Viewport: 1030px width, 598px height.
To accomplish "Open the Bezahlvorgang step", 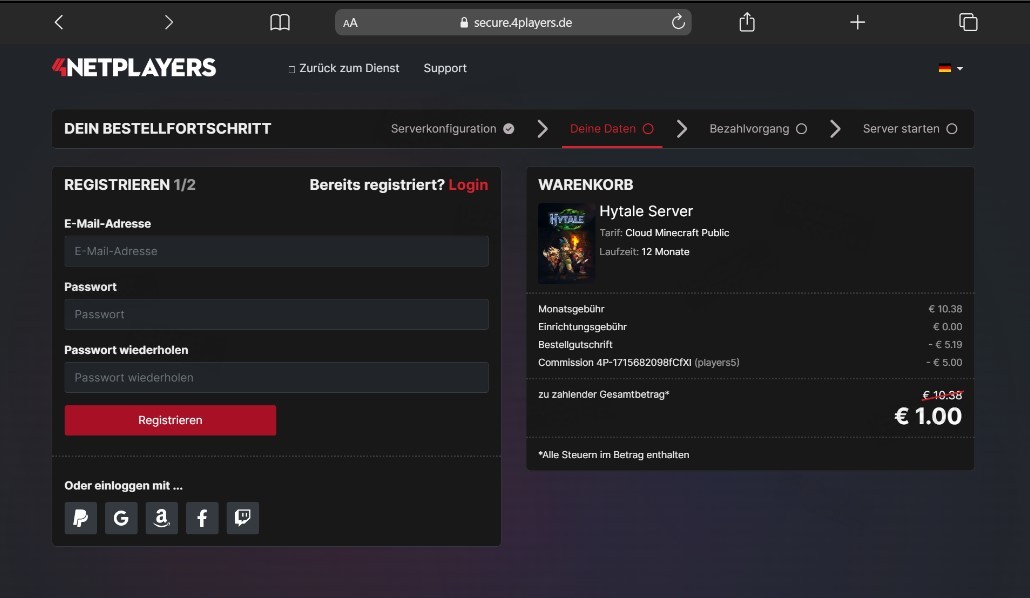I will [x=750, y=128].
